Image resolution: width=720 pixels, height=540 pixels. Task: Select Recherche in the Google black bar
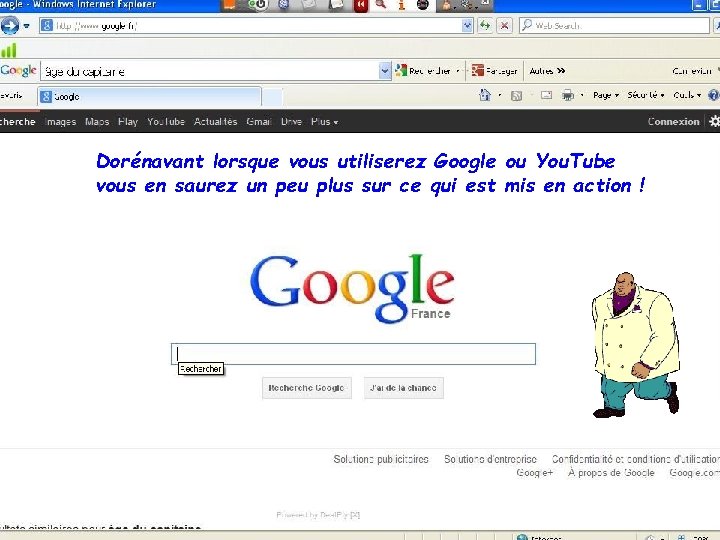point(17,122)
